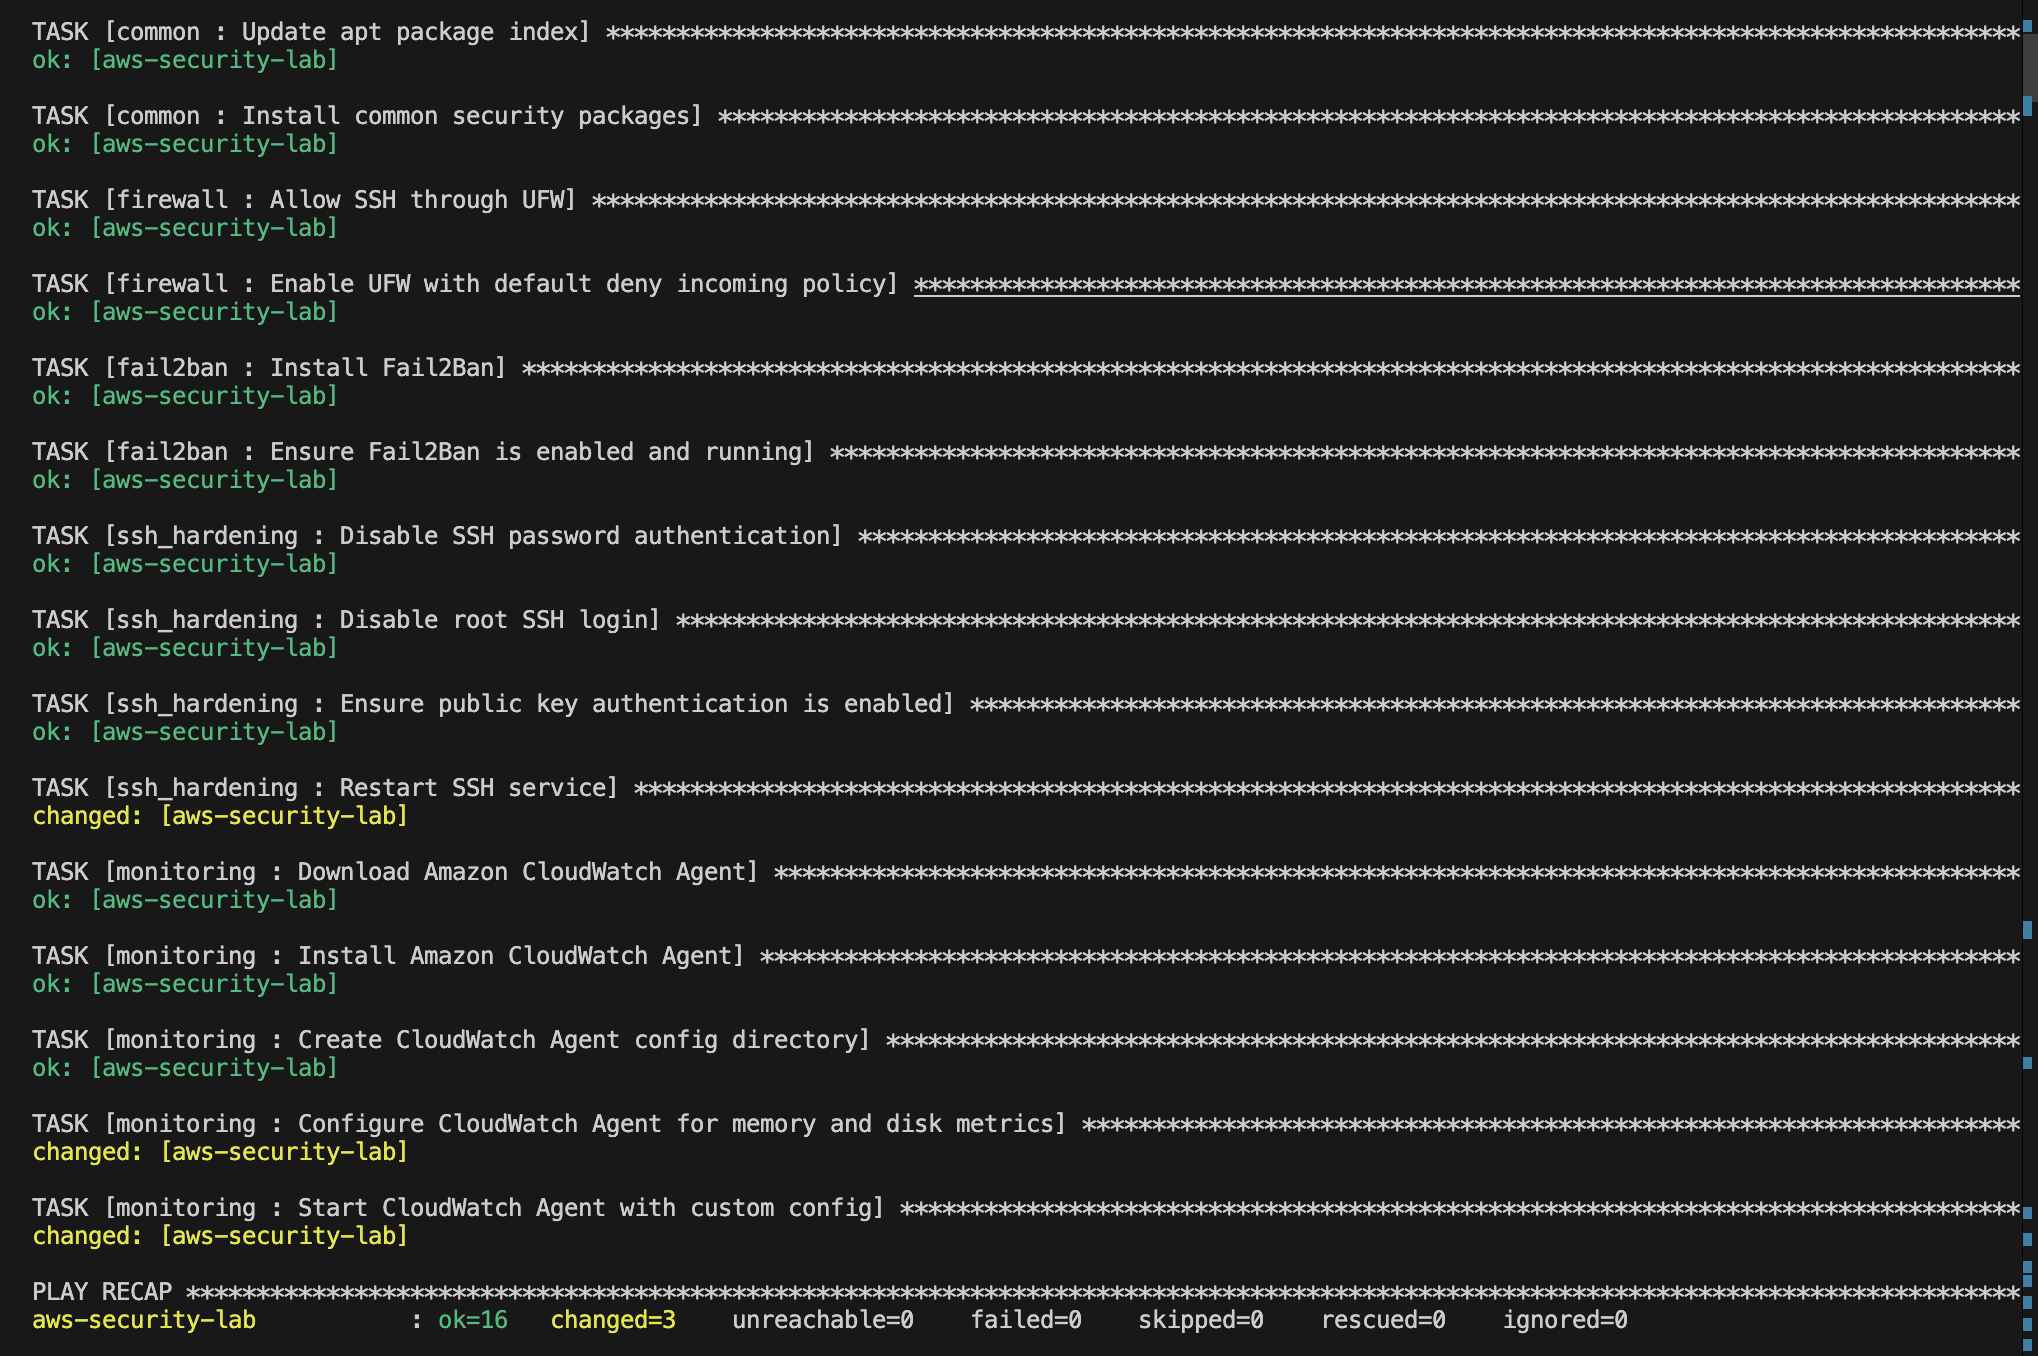Screen dimensions: 2038x1356
Task: Click 'ok:' result under Update apt package index
Action: [185, 60]
